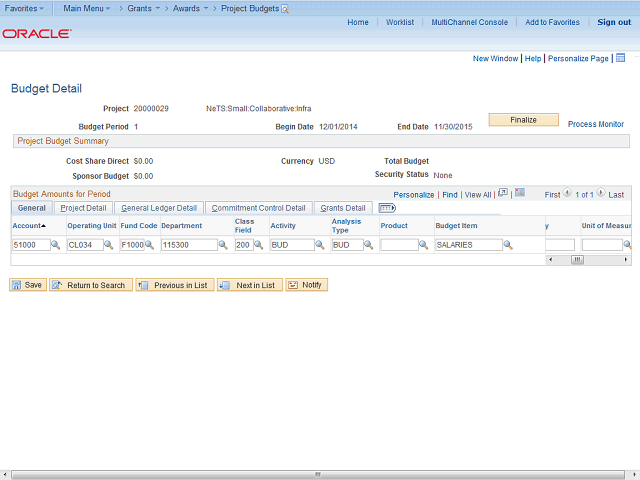The height and width of the screenshot is (480, 640).
Task: Click the Department lookup magnifier
Action: [x=223, y=245]
